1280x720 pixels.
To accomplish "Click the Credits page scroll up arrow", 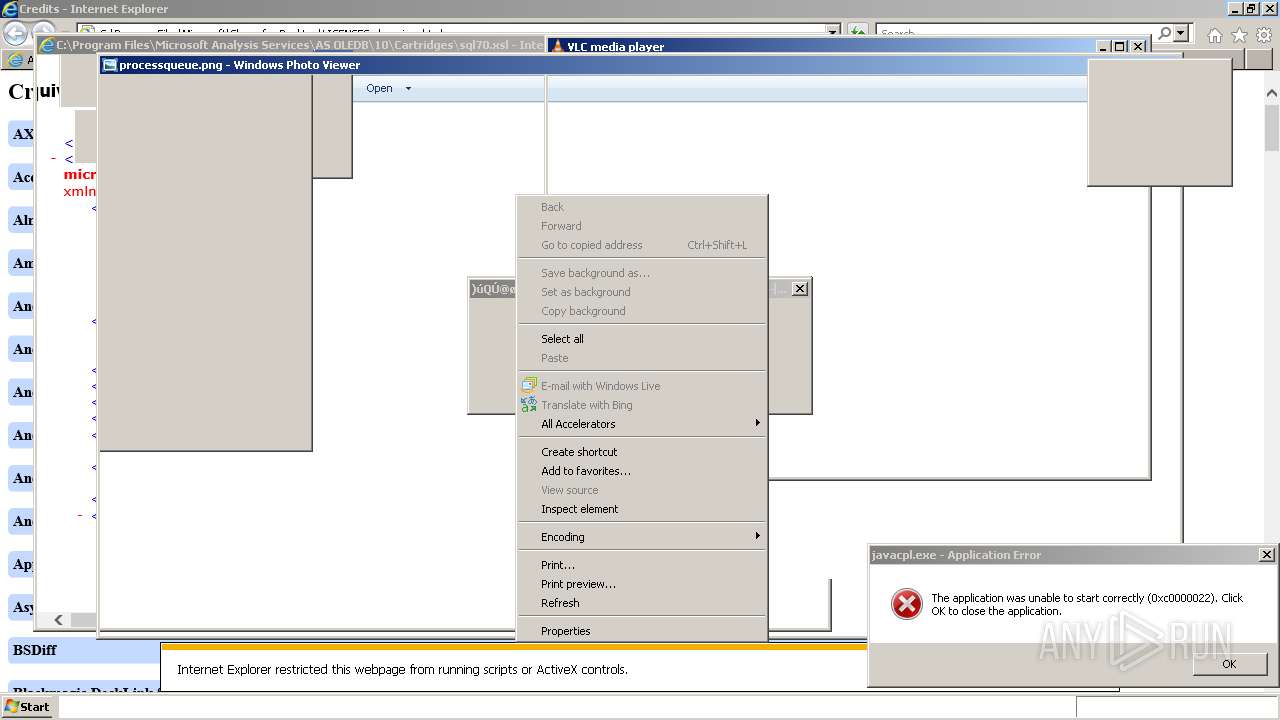I will point(1271,93).
